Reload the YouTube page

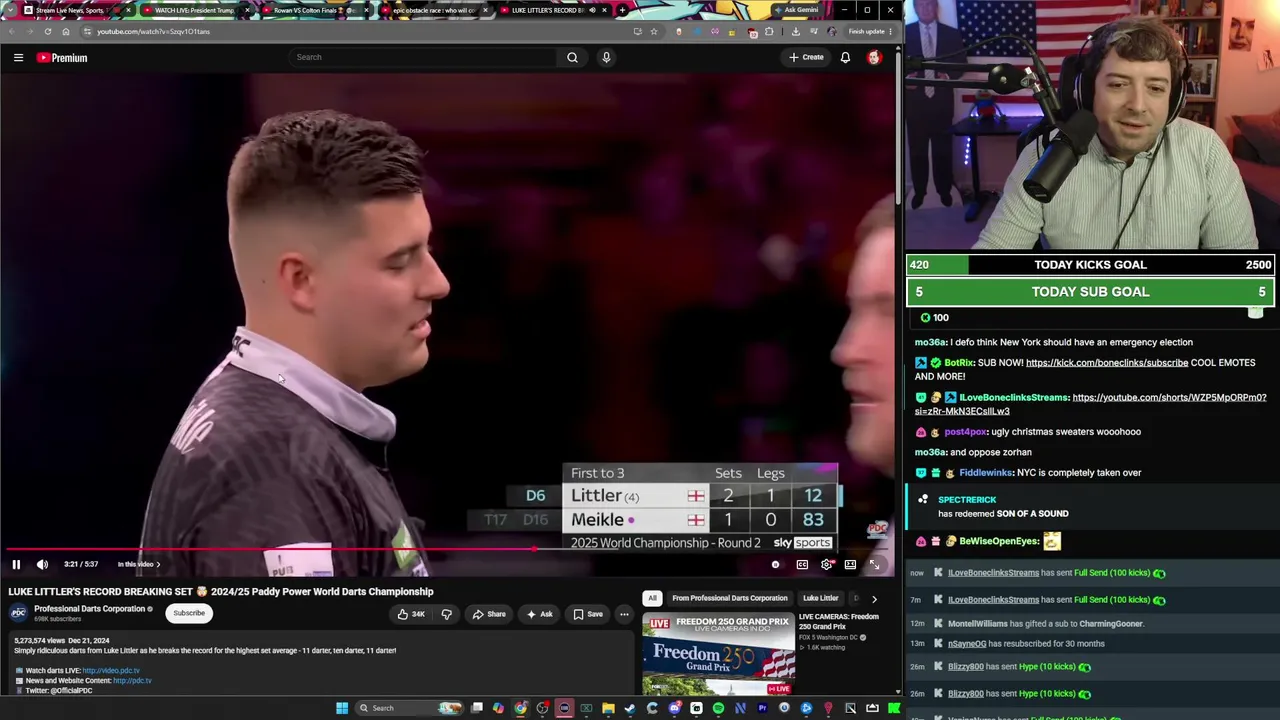point(48,31)
